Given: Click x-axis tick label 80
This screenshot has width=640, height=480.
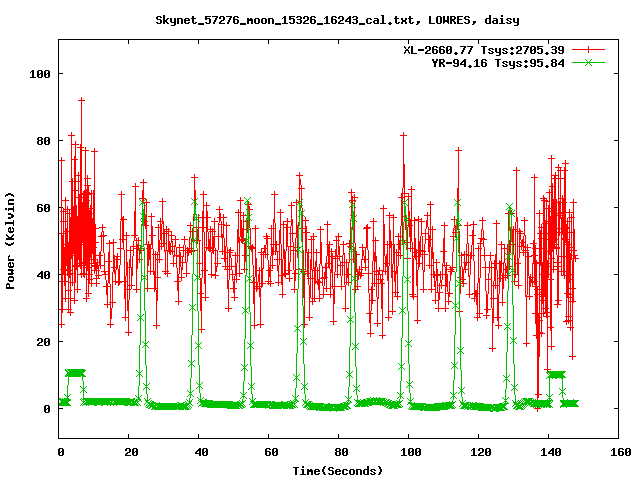Looking at the screenshot, I should [x=341, y=452].
